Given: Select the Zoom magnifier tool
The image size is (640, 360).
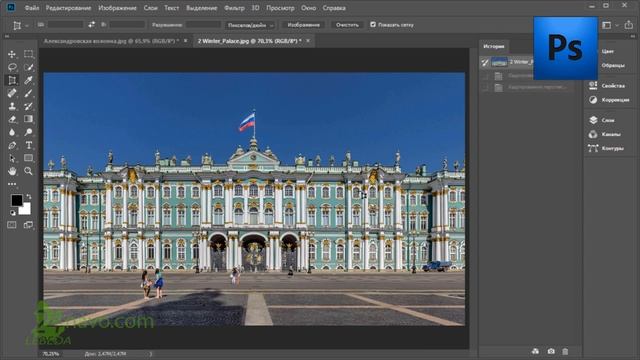Looking at the screenshot, I should 29,171.
